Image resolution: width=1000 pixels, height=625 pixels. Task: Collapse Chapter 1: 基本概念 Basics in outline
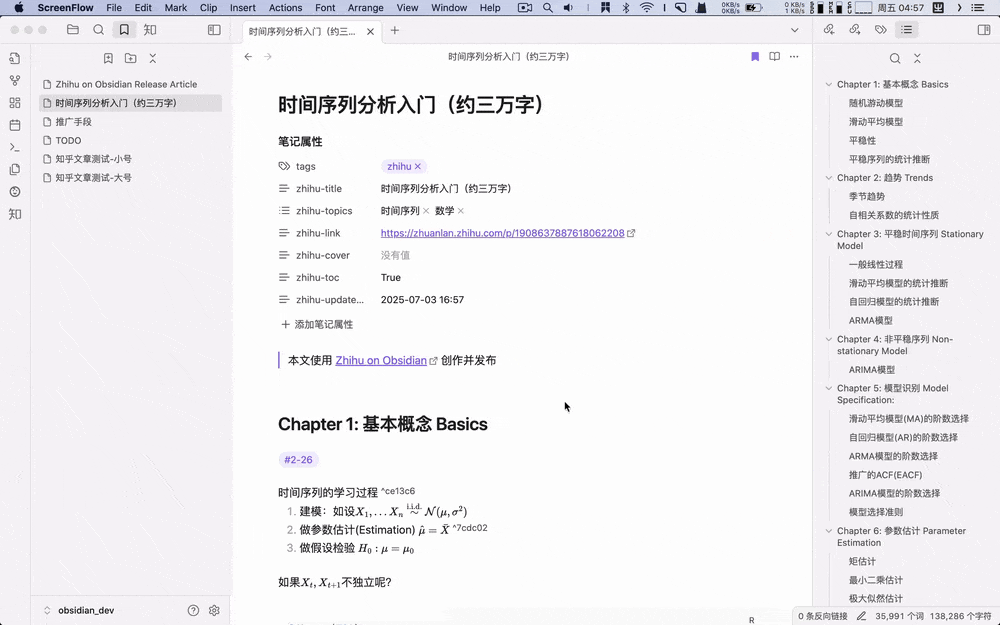pos(827,82)
